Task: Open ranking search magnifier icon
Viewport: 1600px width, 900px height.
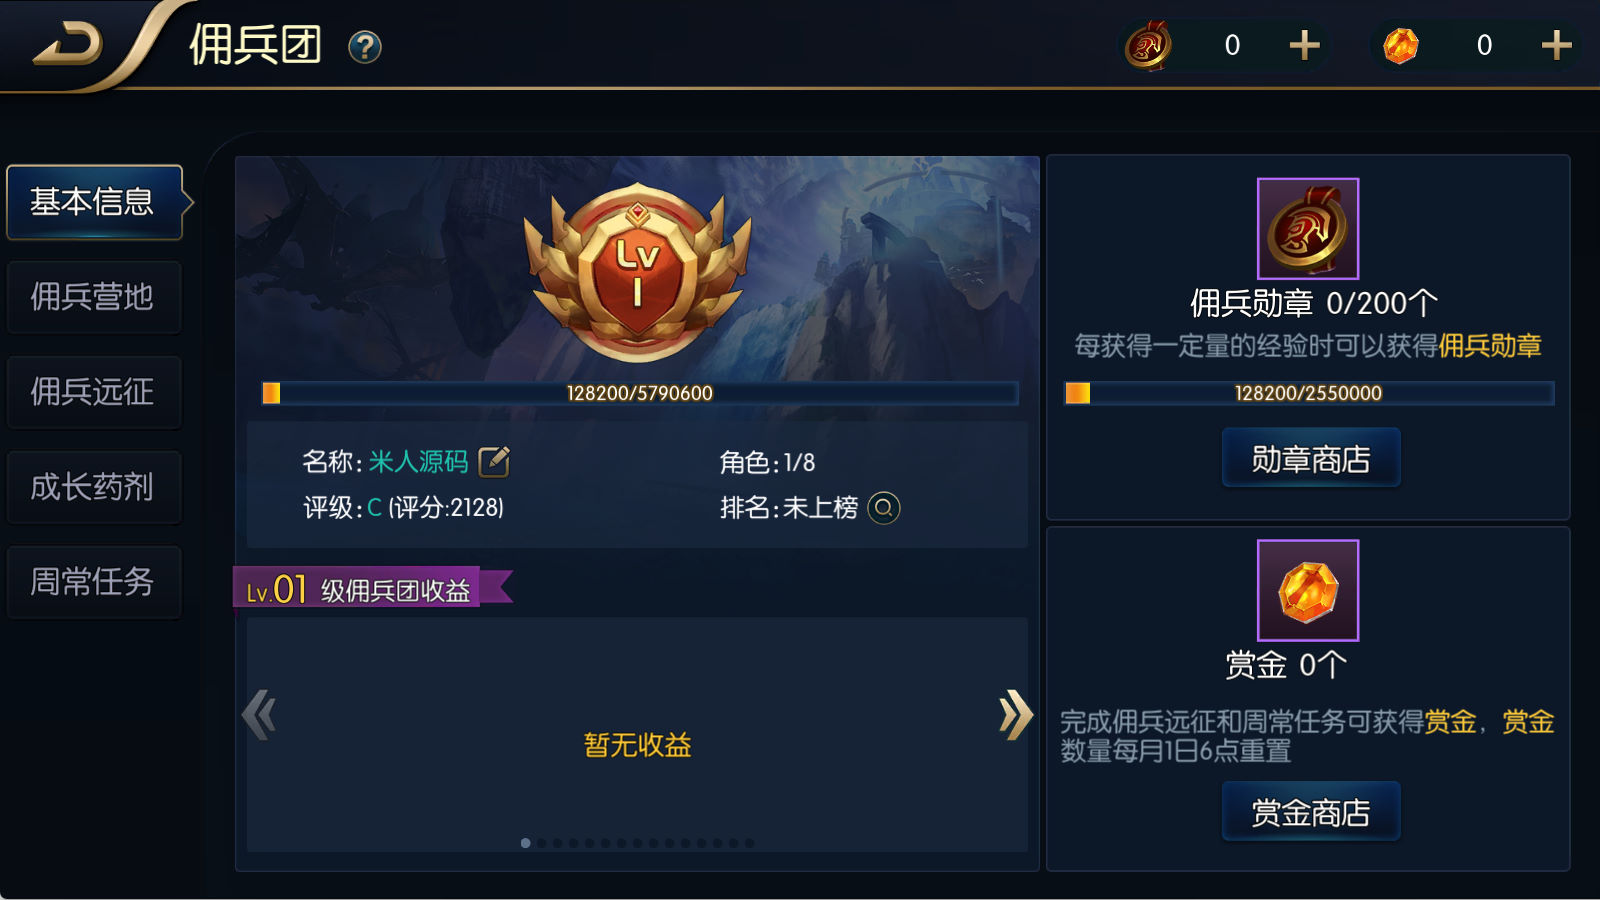Action: pyautogui.click(x=884, y=508)
